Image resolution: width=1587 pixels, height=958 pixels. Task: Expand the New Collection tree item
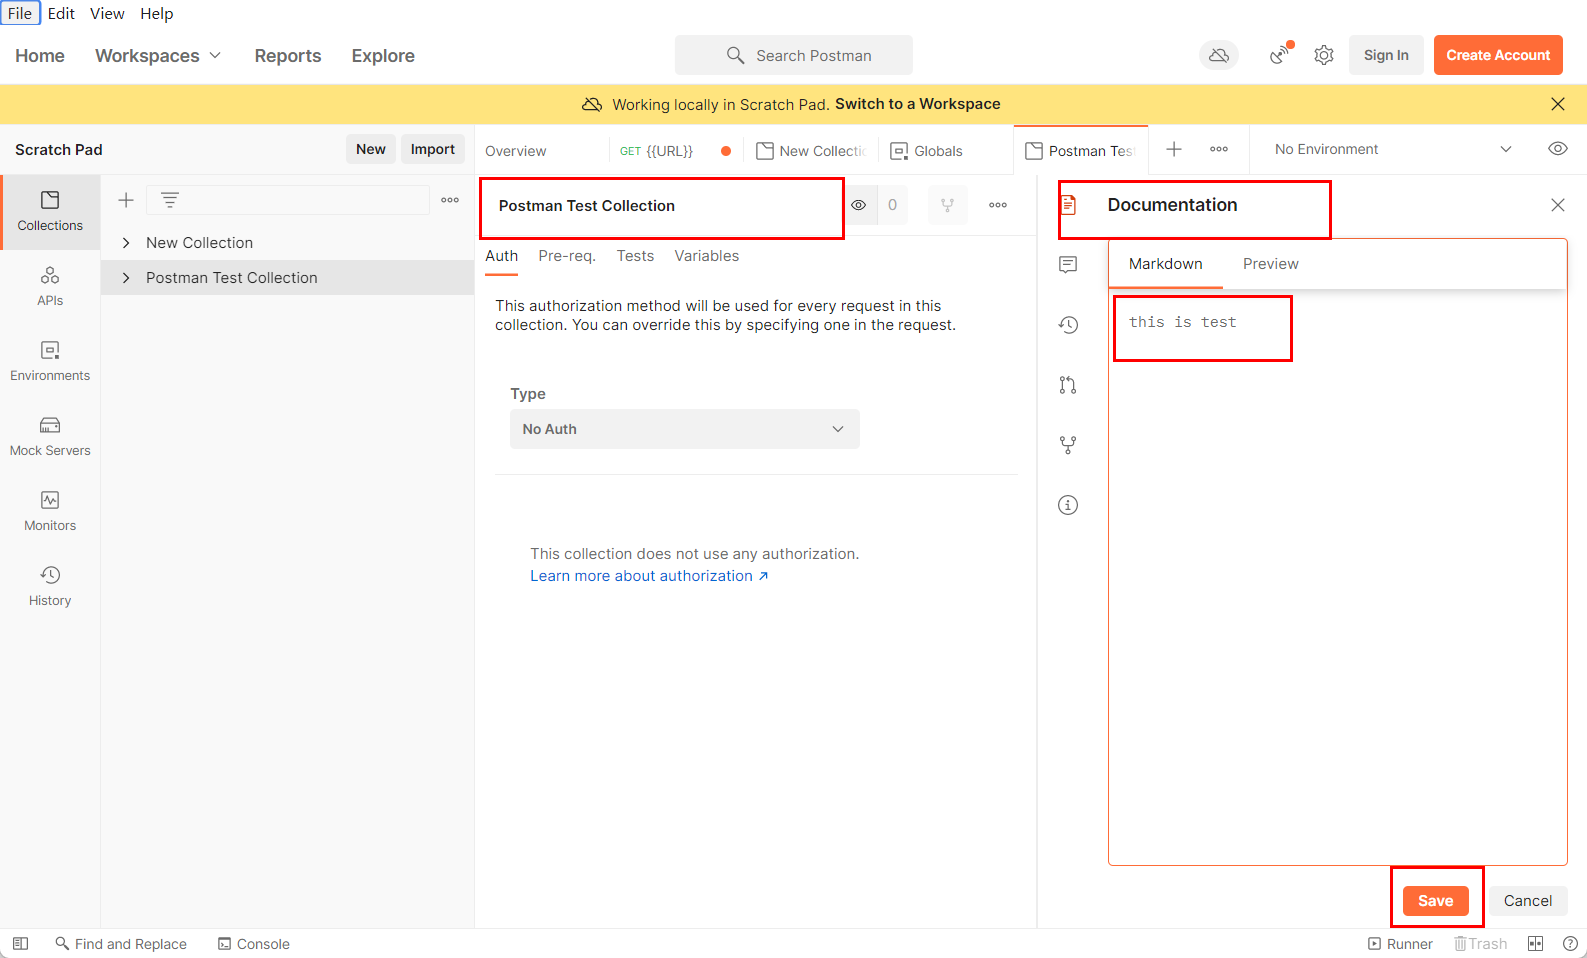click(x=126, y=243)
